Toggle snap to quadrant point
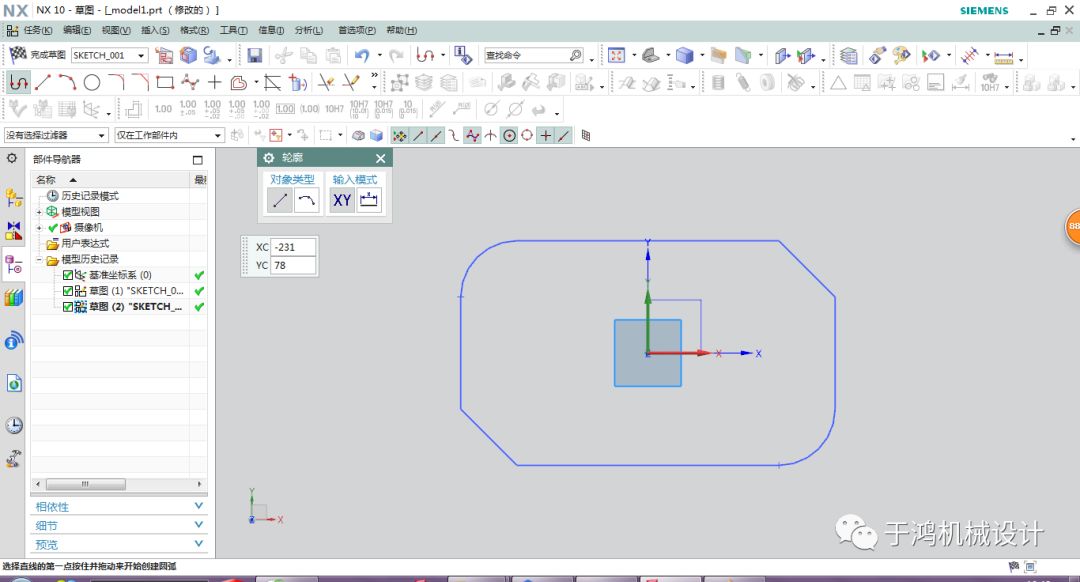Image resolution: width=1080 pixels, height=582 pixels. tap(527, 136)
